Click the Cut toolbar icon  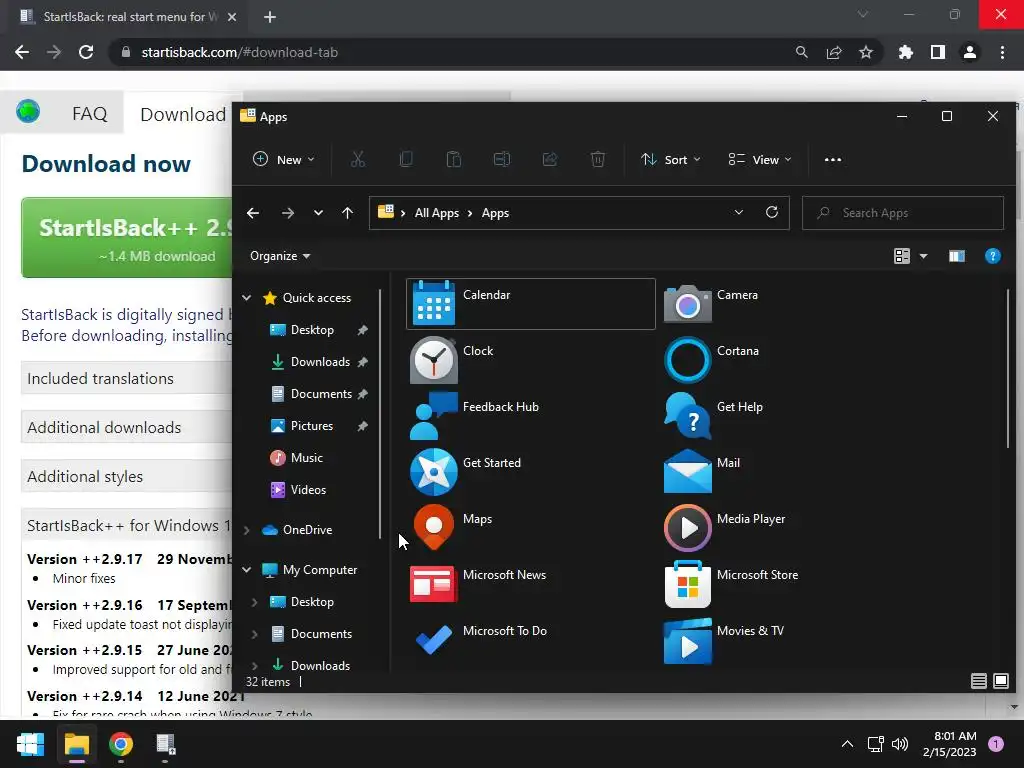(x=358, y=159)
